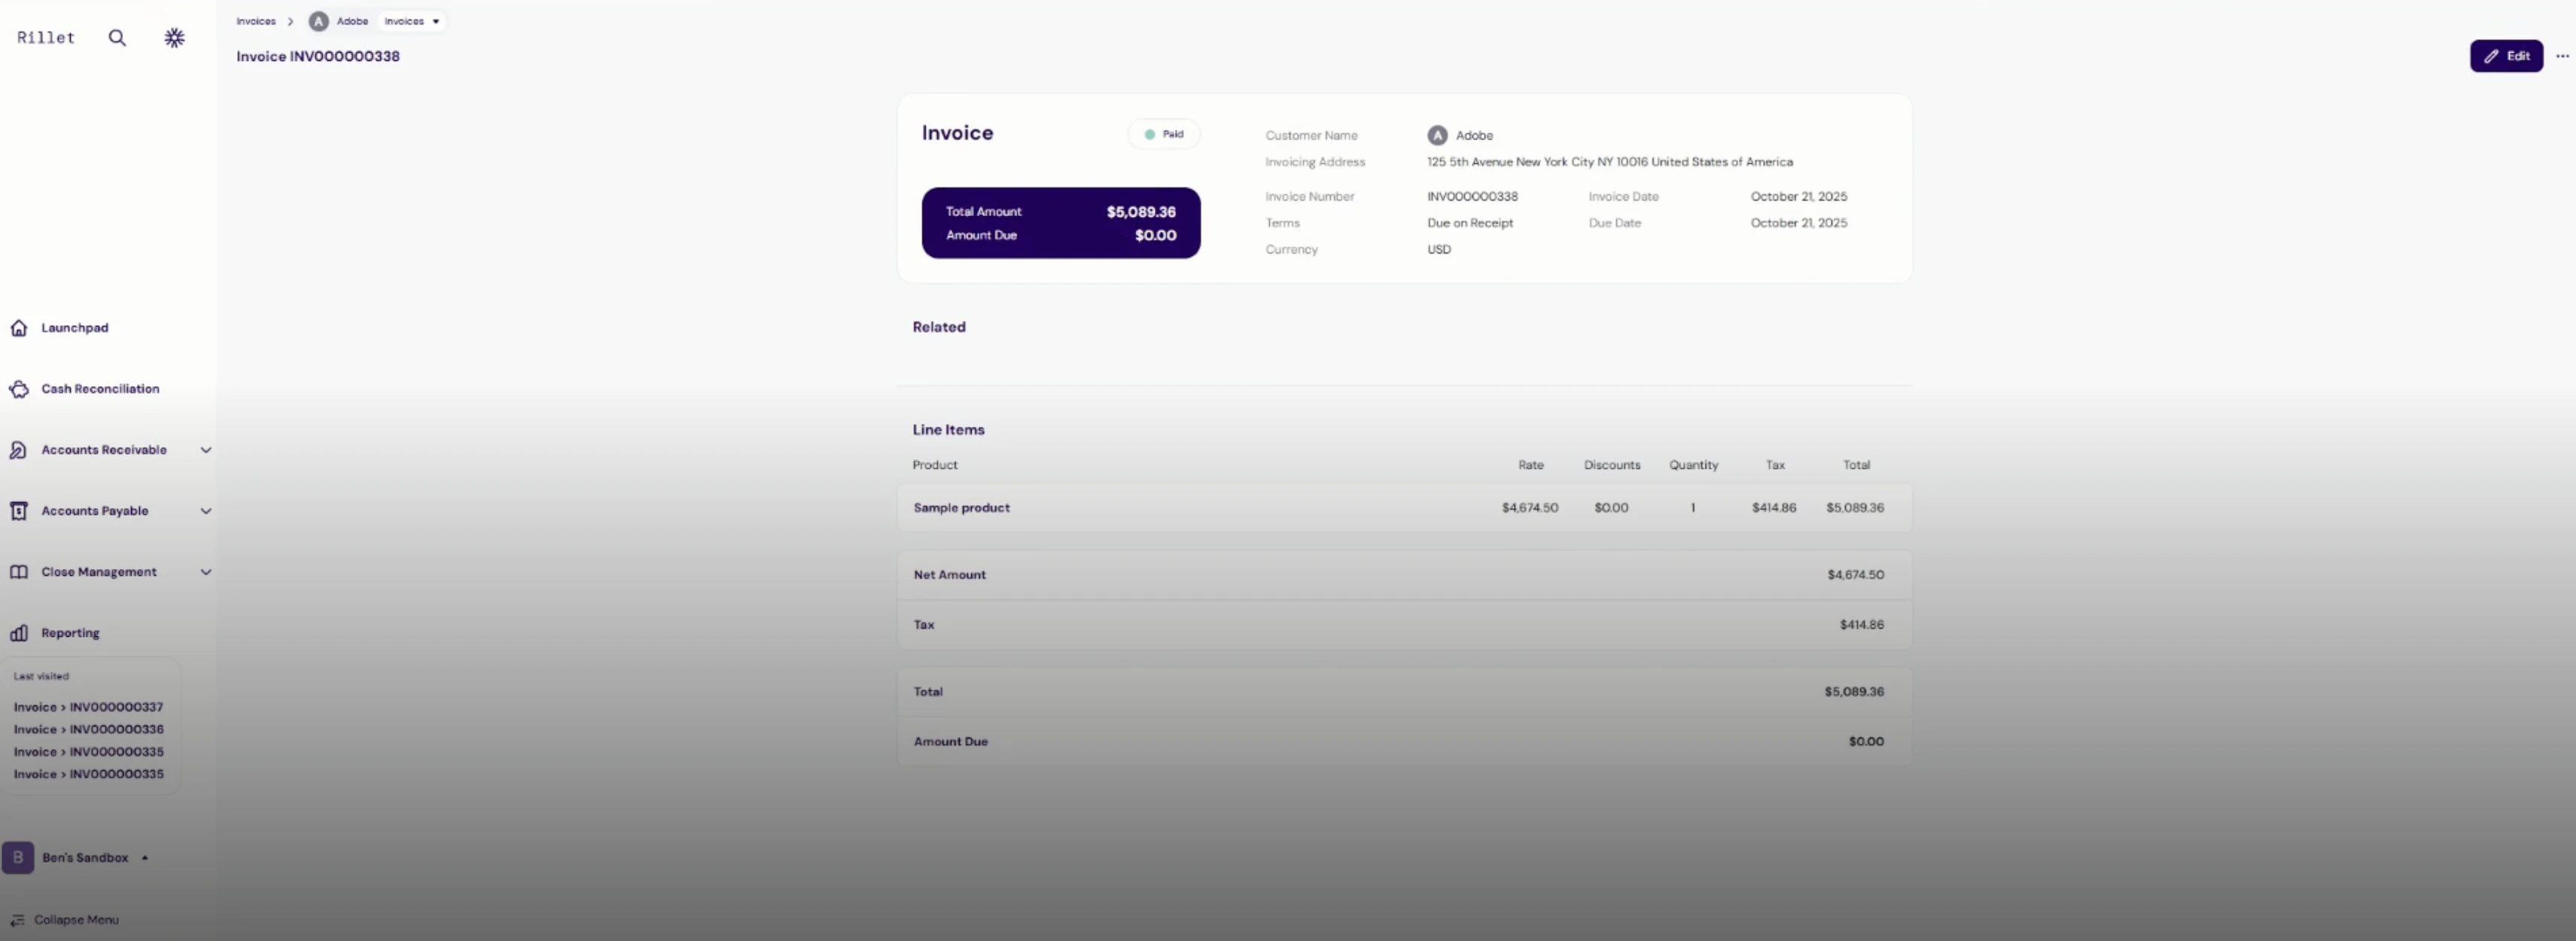Open the Invoices breadcrumb dropdown
Image resolution: width=2576 pixels, height=941 pixels.
coord(411,21)
